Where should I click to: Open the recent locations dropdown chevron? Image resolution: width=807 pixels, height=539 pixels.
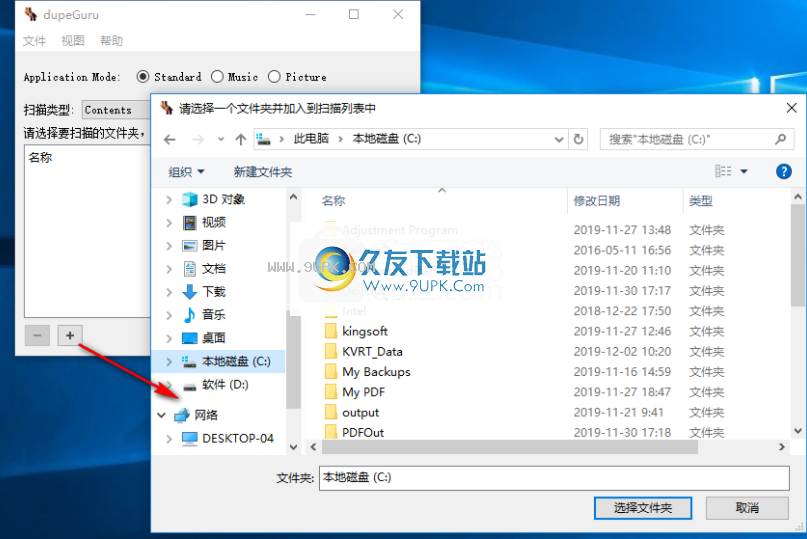221,140
